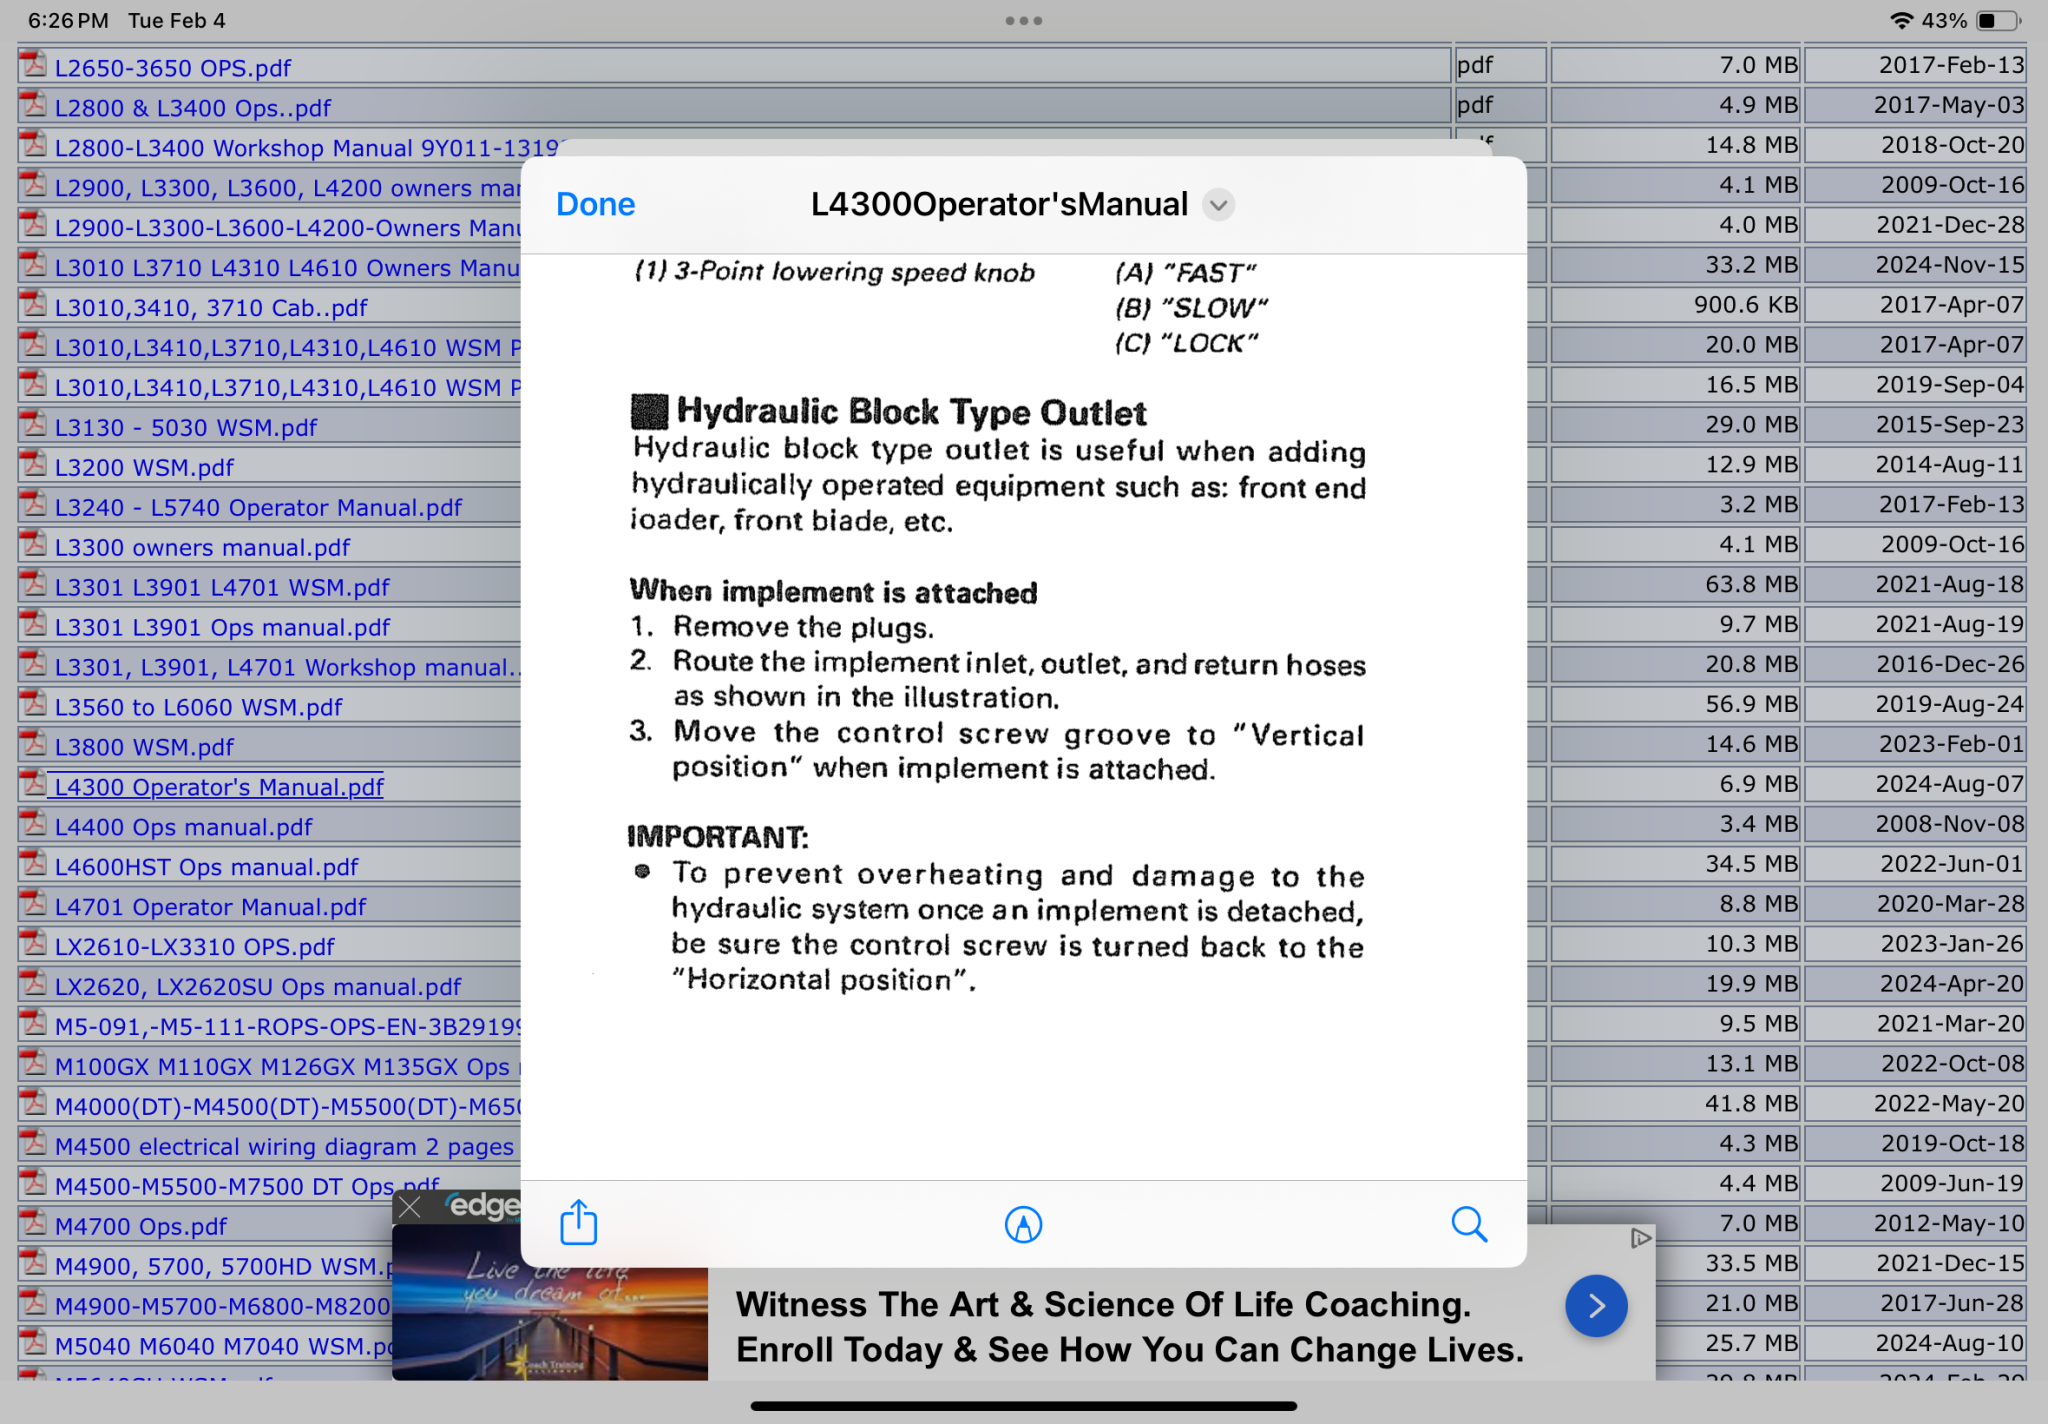Click PDF icon beside L3560 to L6060 WSM.pdf
Viewport: 2048px width, 1424px height.
click(34, 705)
